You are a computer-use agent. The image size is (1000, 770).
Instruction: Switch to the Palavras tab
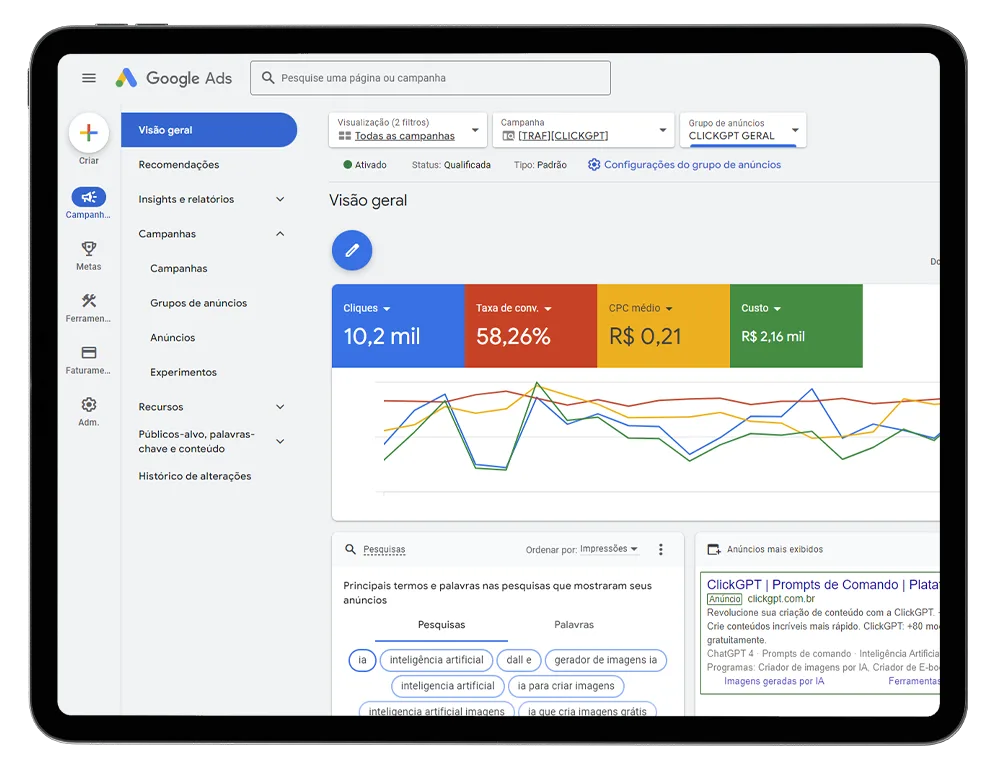(574, 625)
